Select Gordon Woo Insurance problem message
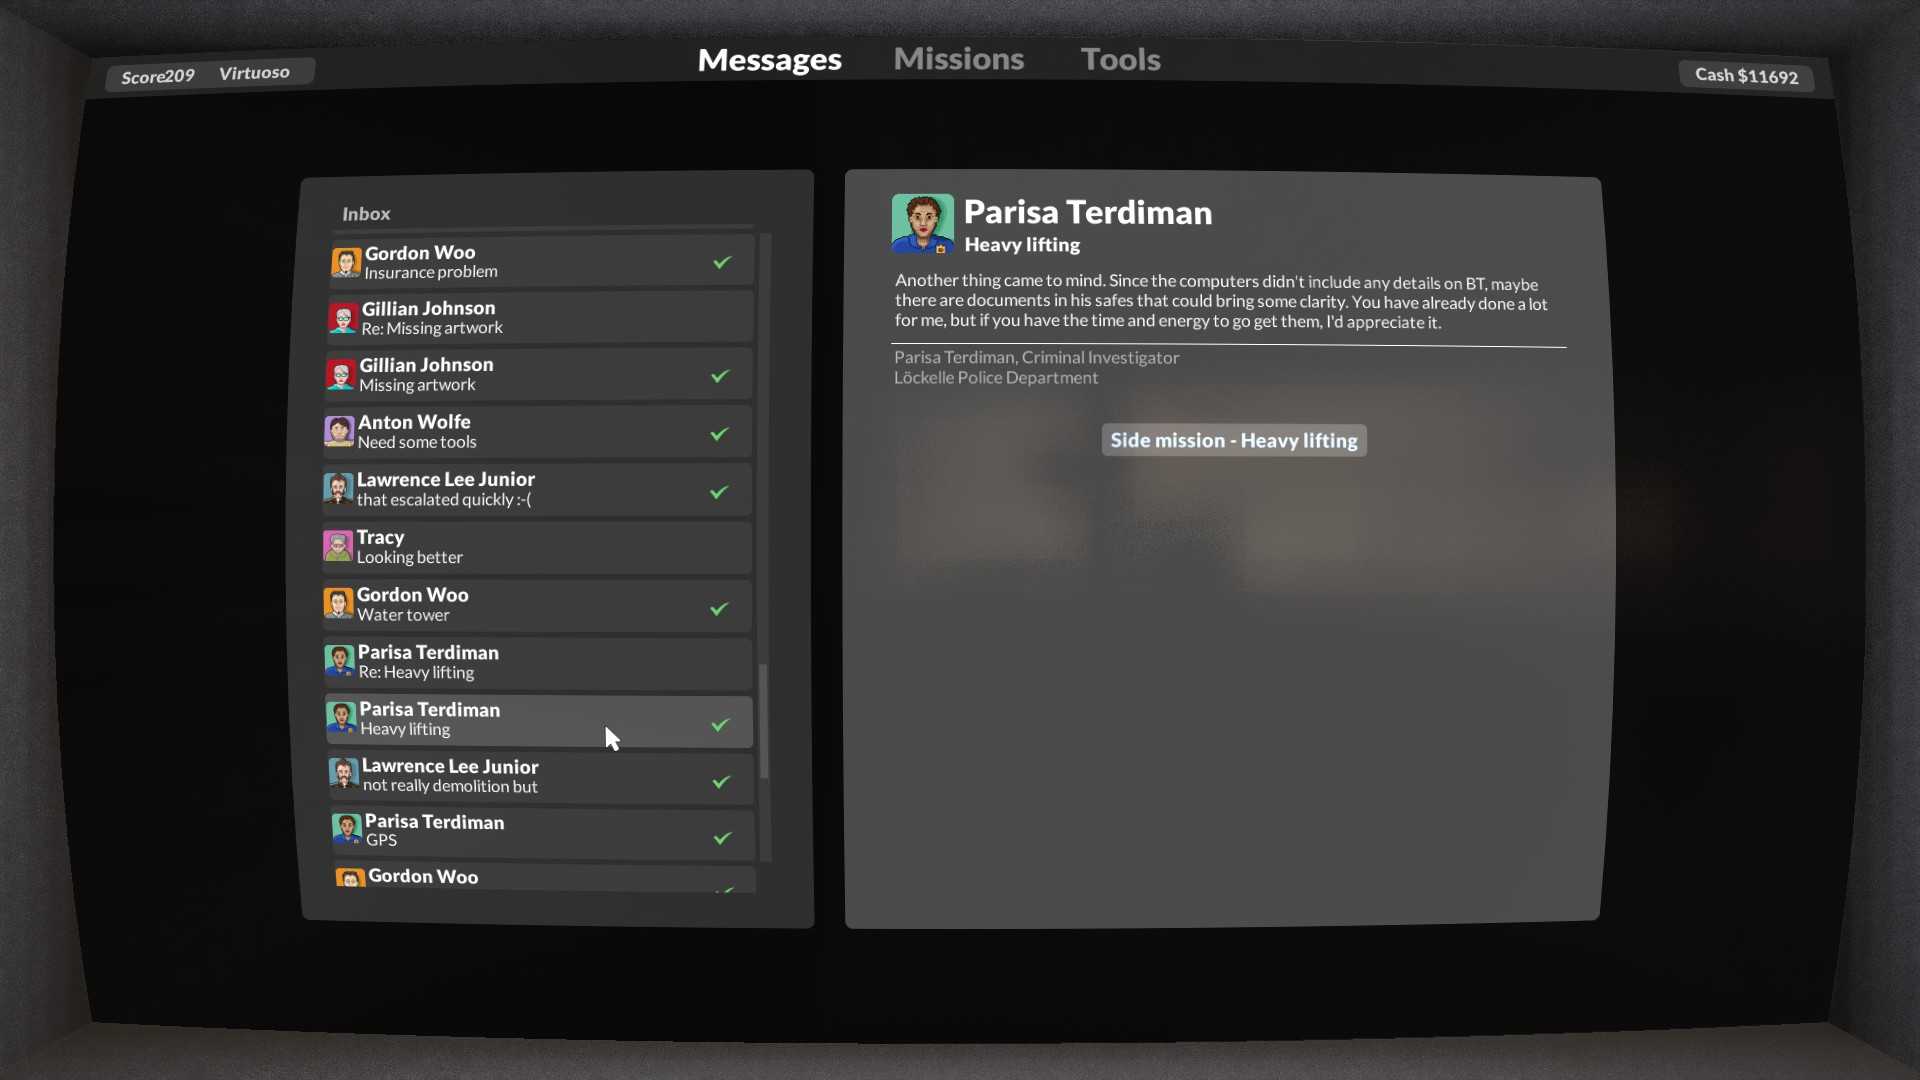The image size is (1920, 1080). pos(539,261)
